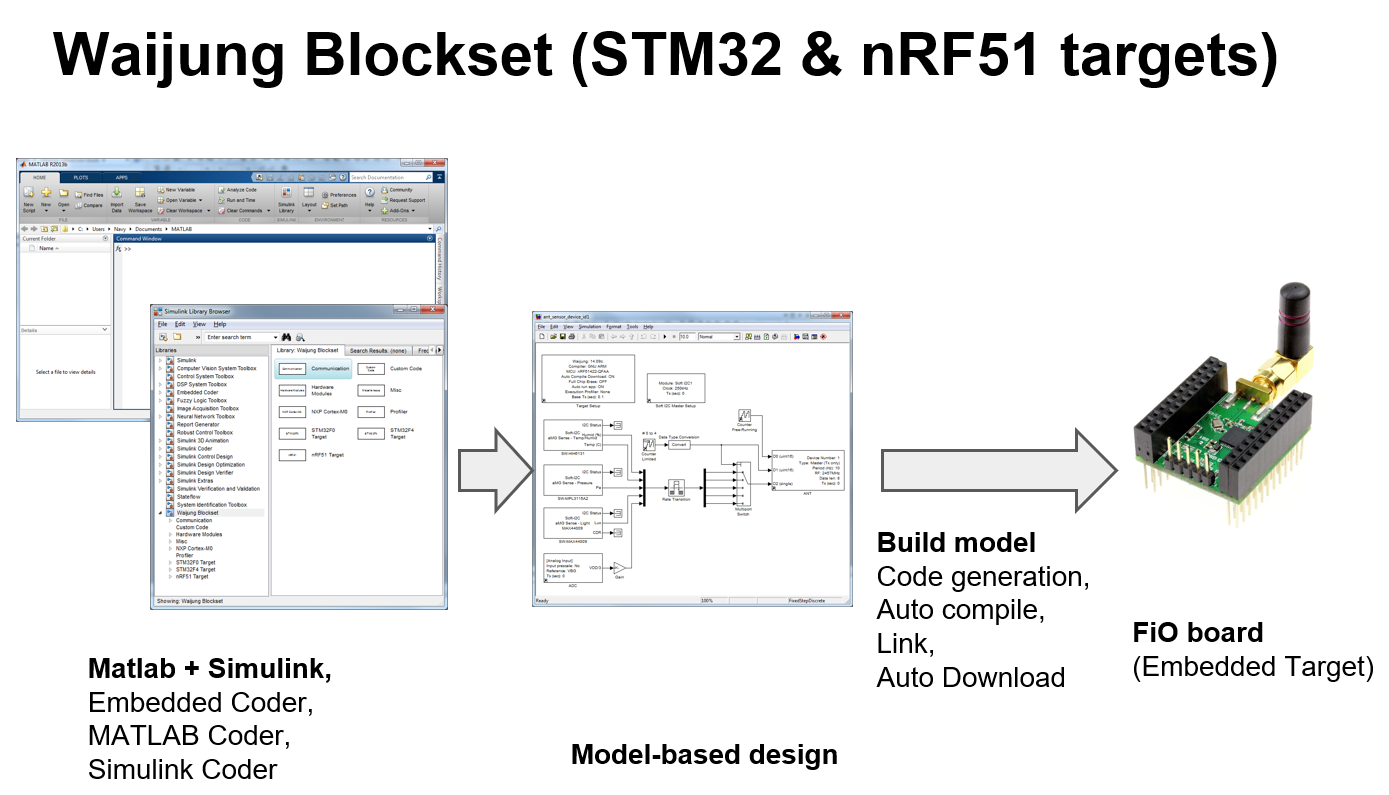1389x795 pixels.
Task: Collapse the Waijung Blockset tree node
Action: point(160,513)
